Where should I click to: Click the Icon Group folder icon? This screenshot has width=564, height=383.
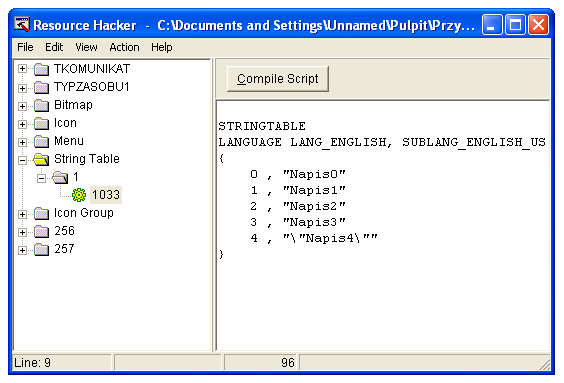pyautogui.click(x=41, y=213)
